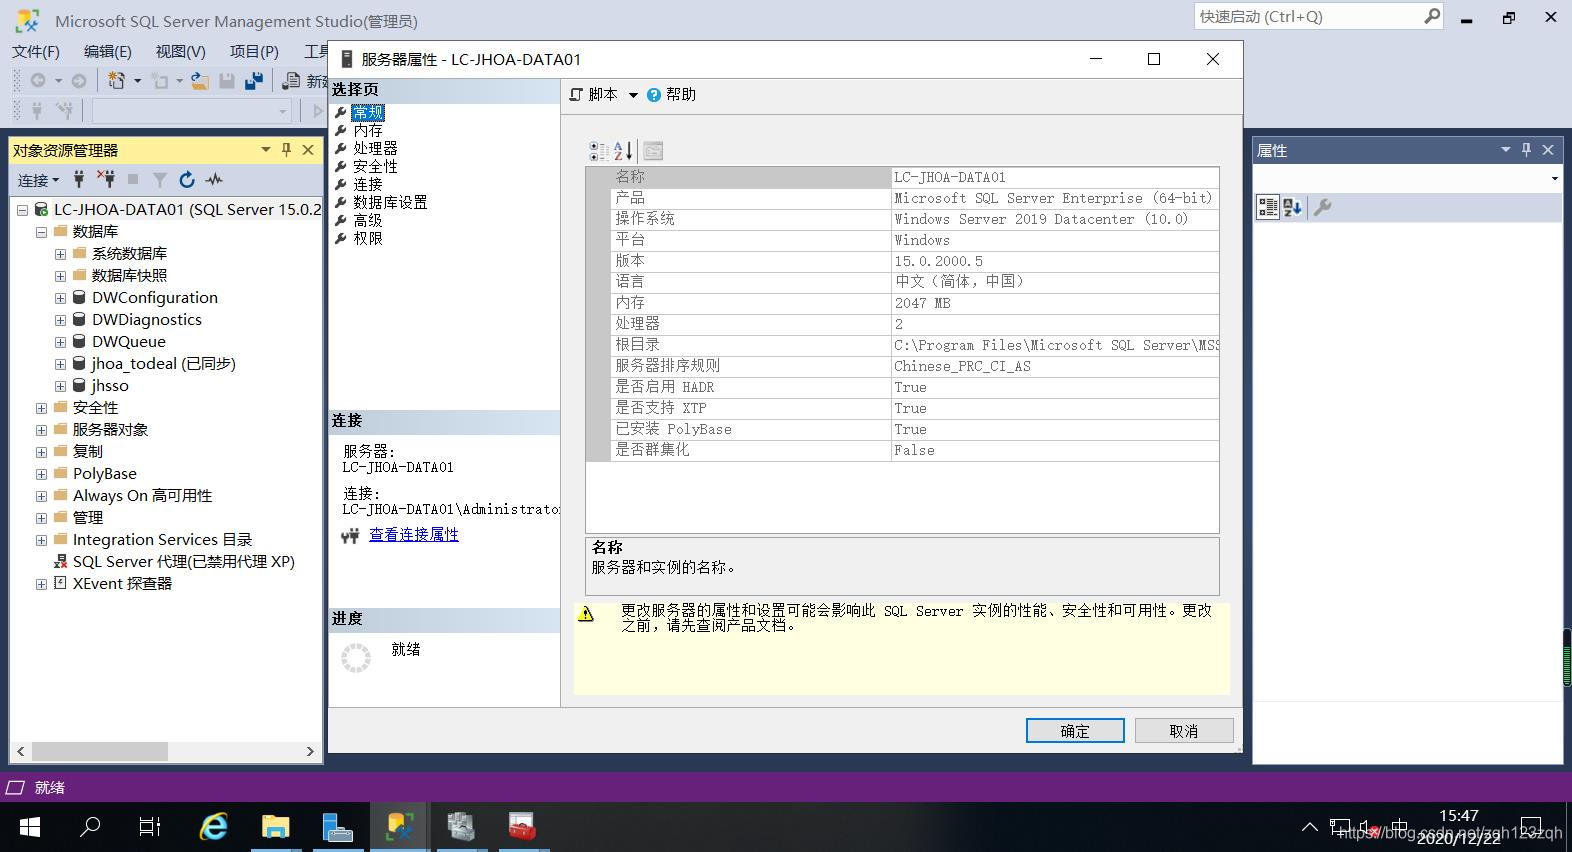The image size is (1572, 852).
Task: Click the Categorized view icon in property grid
Action: pos(598,151)
